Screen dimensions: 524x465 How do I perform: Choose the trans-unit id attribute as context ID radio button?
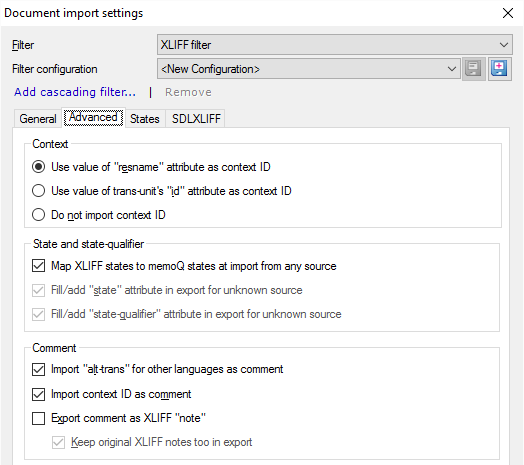click(x=38, y=191)
